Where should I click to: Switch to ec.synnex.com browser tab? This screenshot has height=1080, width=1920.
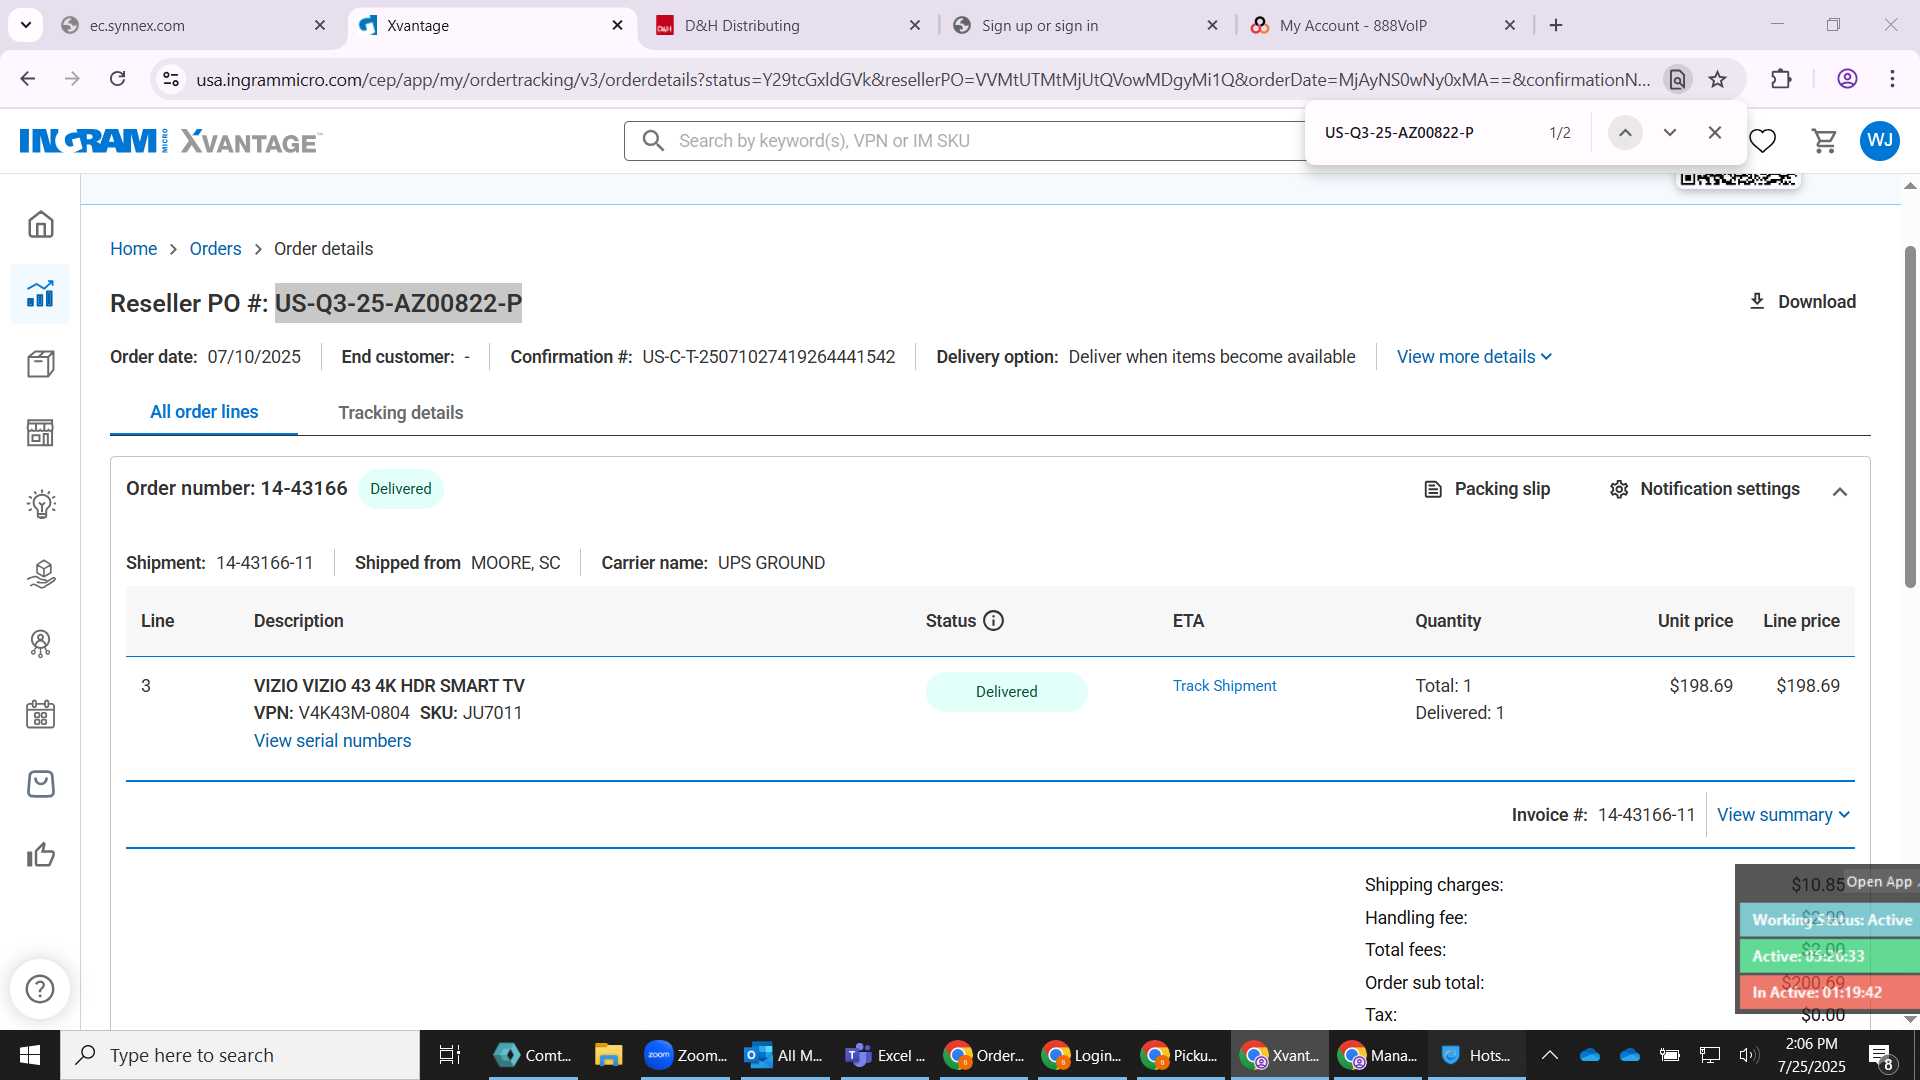194,25
